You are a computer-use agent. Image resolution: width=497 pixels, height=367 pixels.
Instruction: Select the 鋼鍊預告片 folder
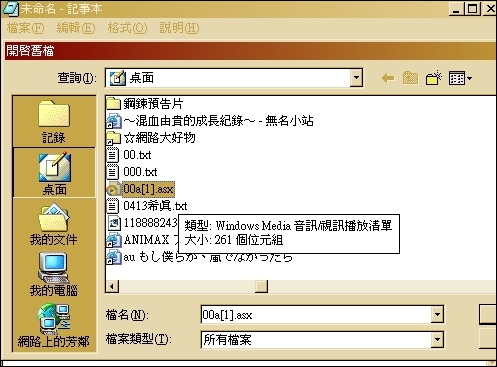[x=145, y=103]
